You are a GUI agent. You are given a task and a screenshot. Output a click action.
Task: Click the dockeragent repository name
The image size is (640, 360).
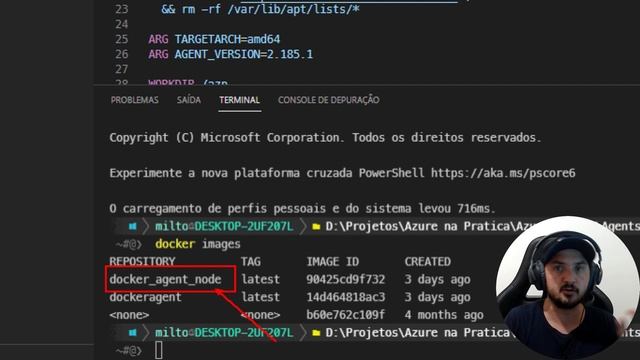145,297
